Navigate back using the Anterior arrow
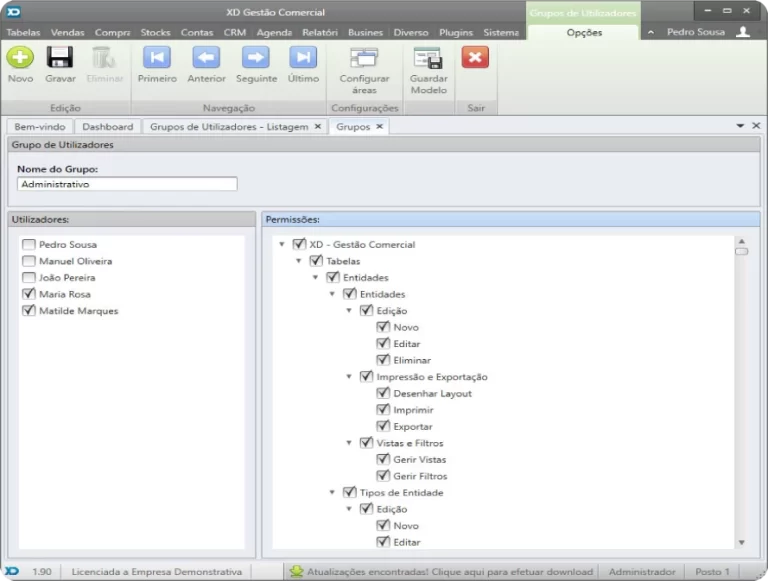 click(206, 58)
